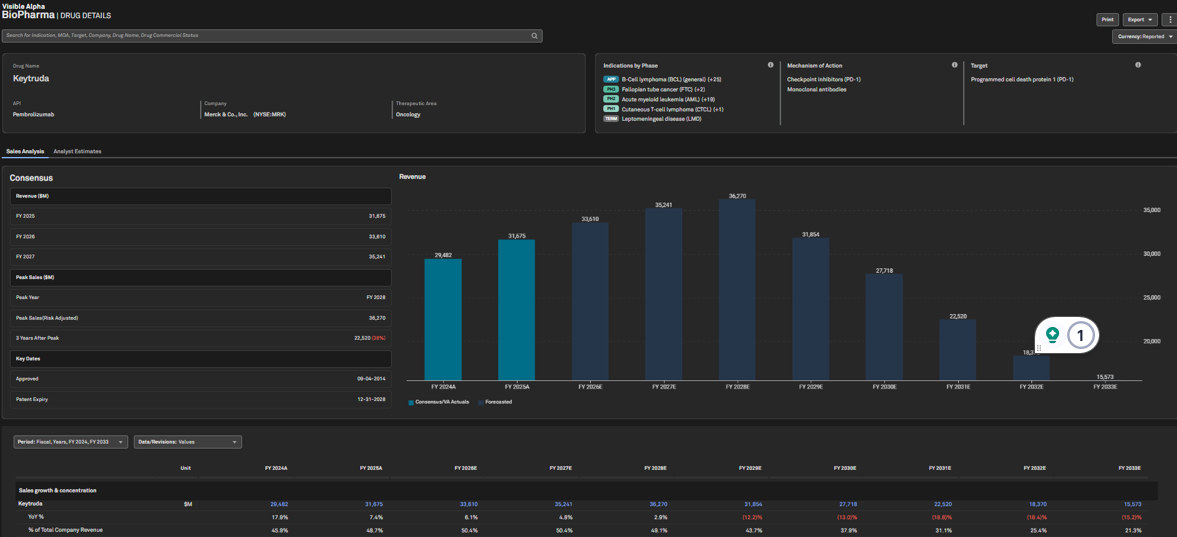Click the Indications by Phase info icon

770,65
